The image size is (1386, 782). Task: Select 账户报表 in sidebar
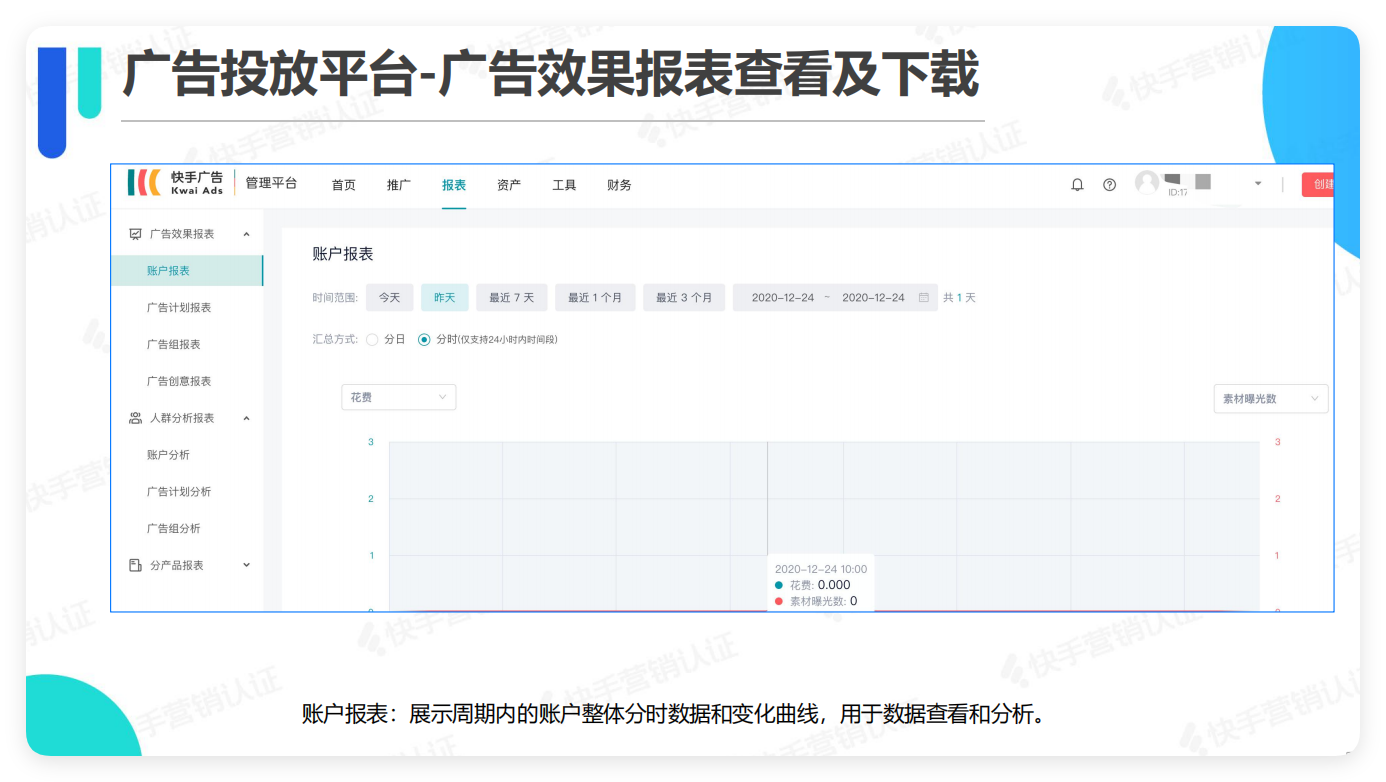click(187, 271)
